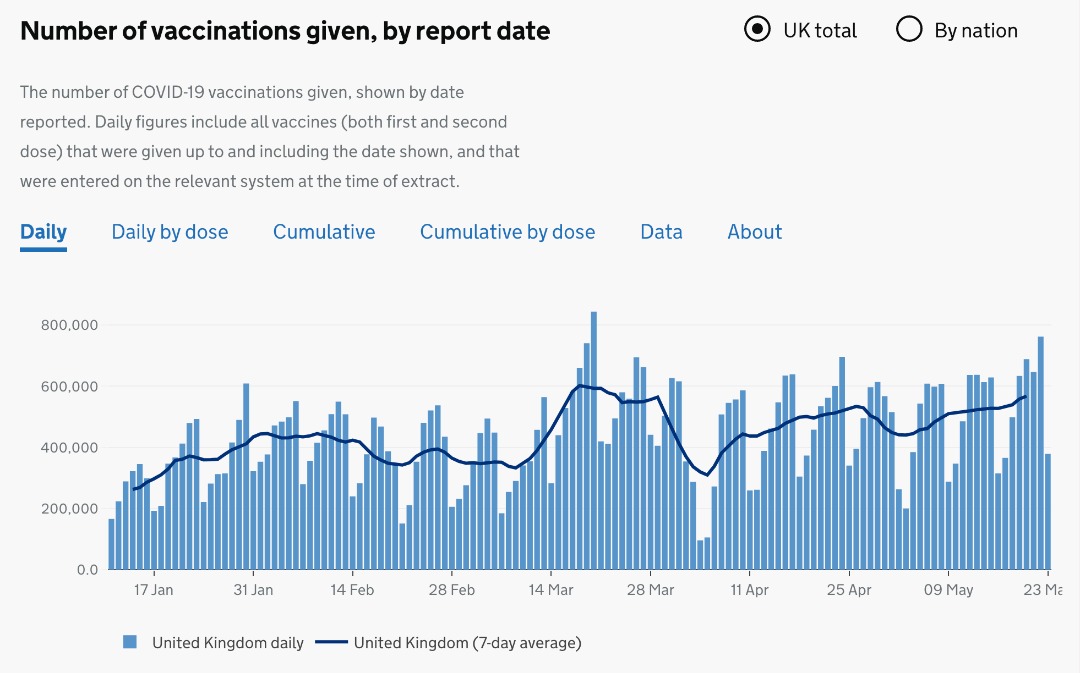Open the Cumulative by dose tab
The width and height of the screenshot is (1080, 673).
coord(507,232)
